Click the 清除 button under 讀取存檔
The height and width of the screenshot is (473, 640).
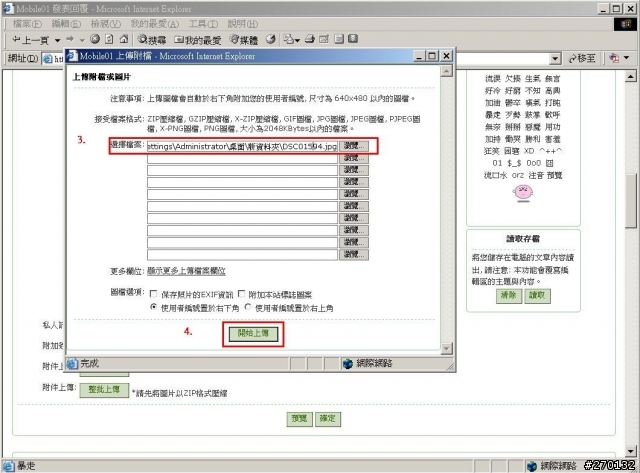click(x=509, y=295)
